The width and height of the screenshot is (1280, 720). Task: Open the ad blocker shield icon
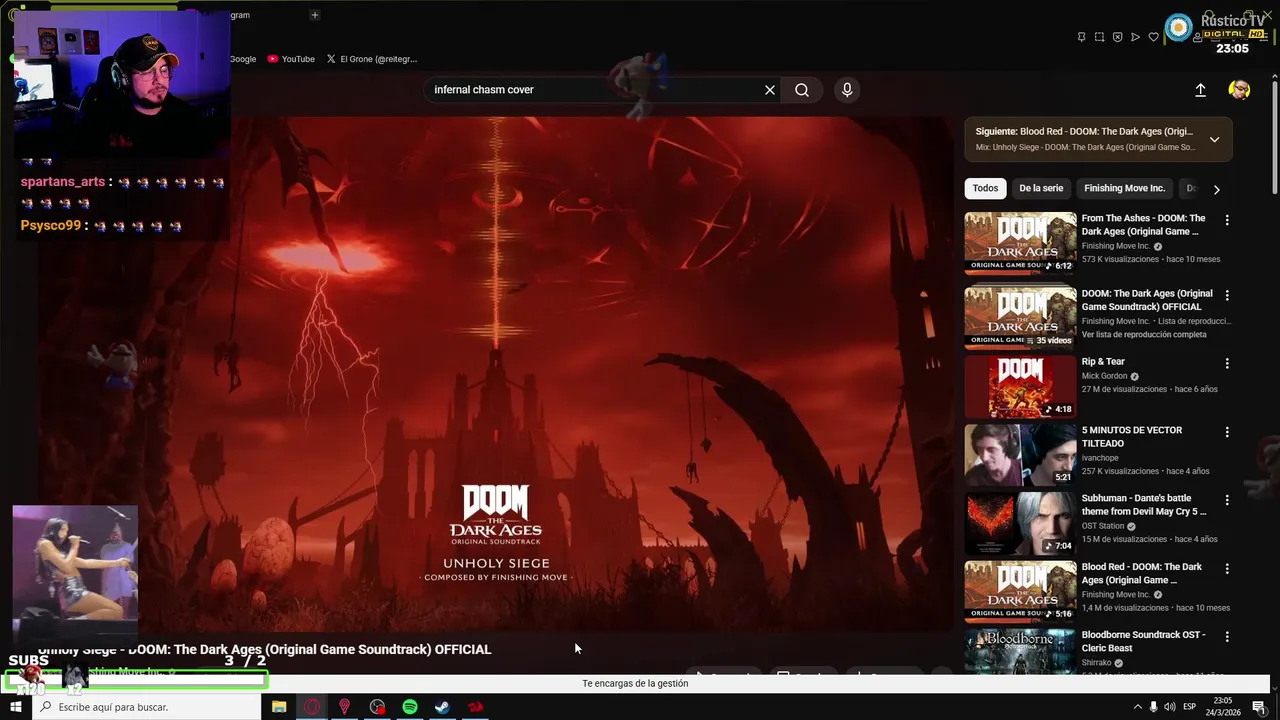coord(1117,37)
